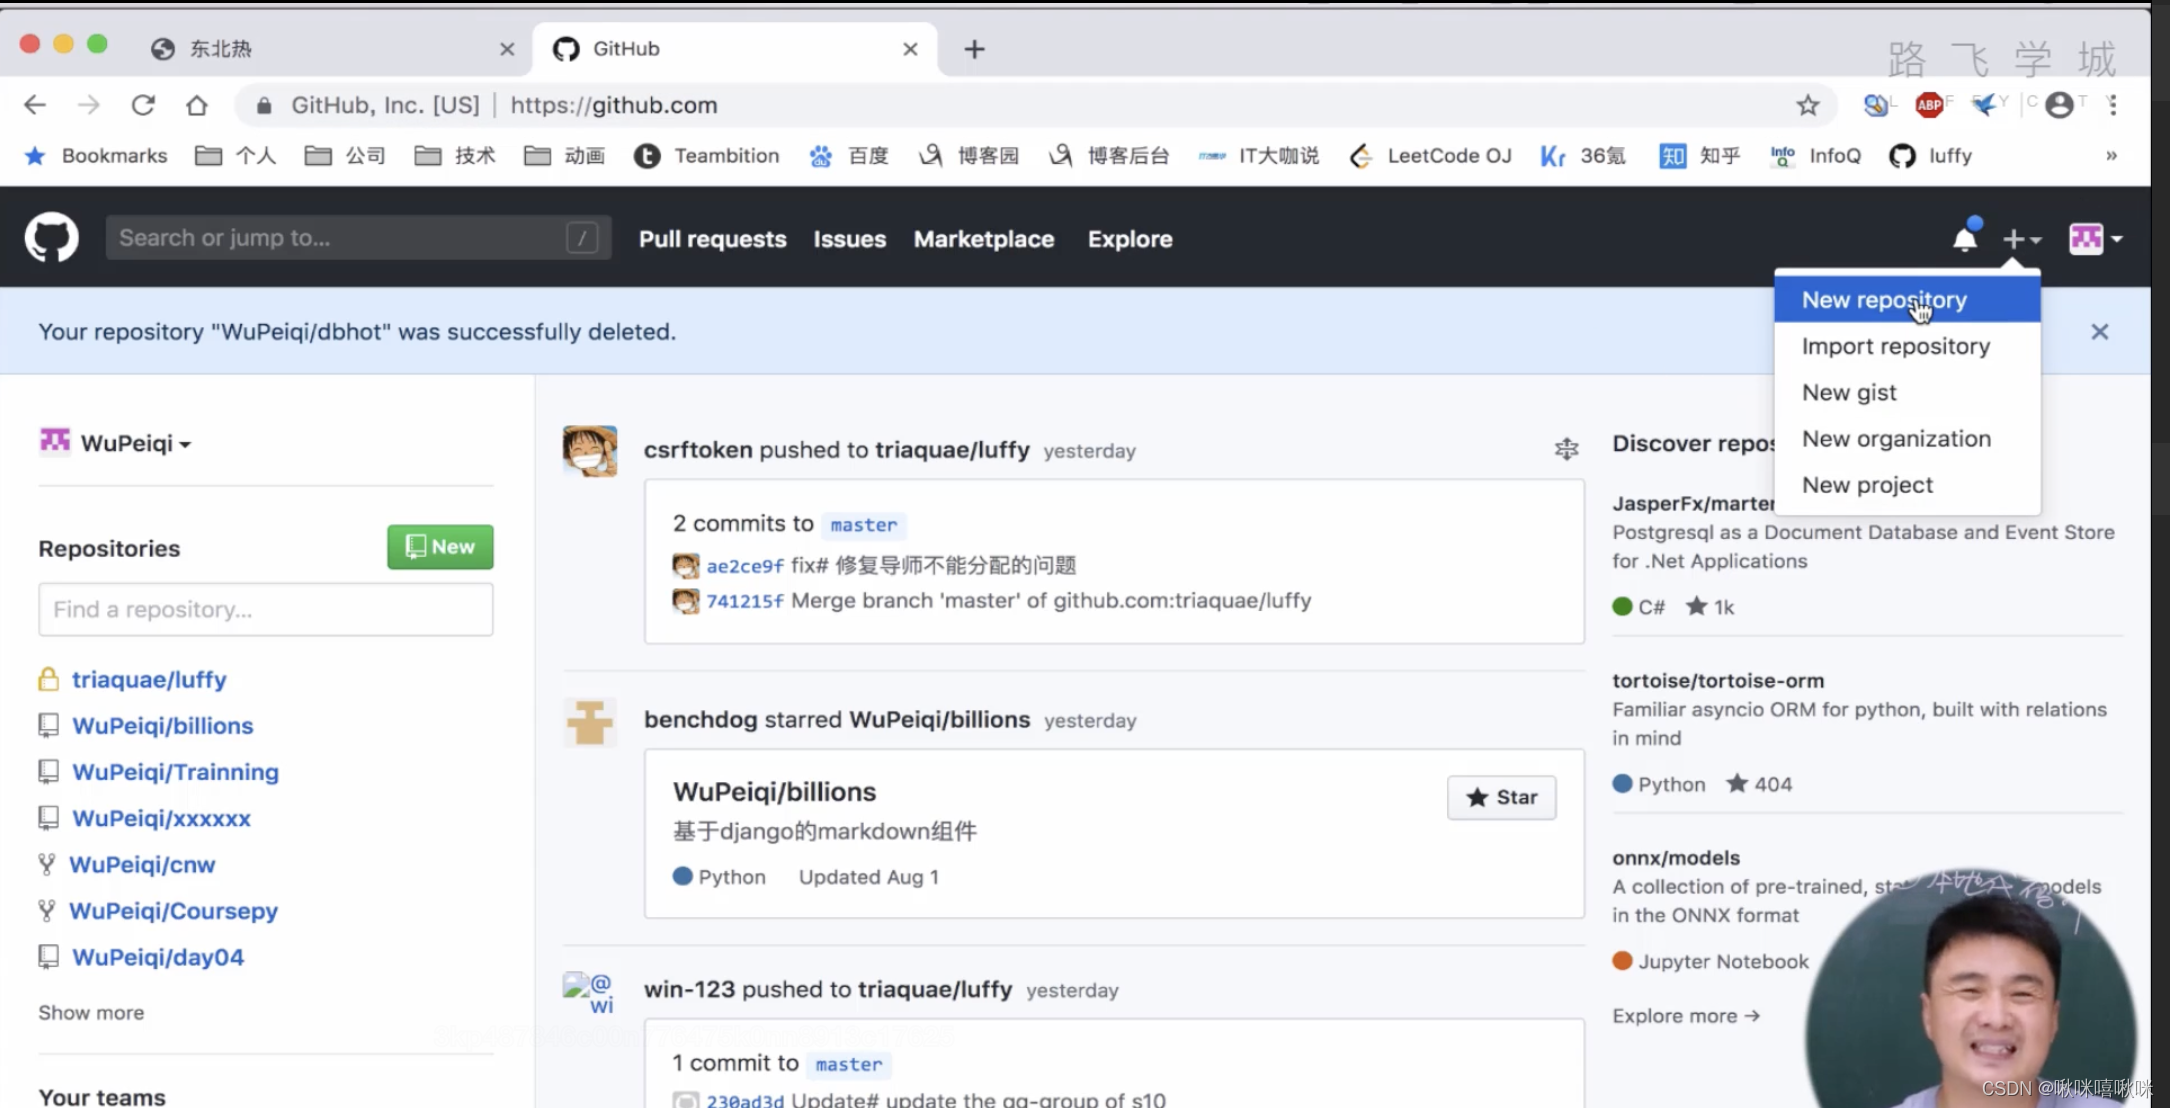Screen dimensions: 2170x1108
Task: Open the notifications bell icon
Action: tap(1965, 238)
